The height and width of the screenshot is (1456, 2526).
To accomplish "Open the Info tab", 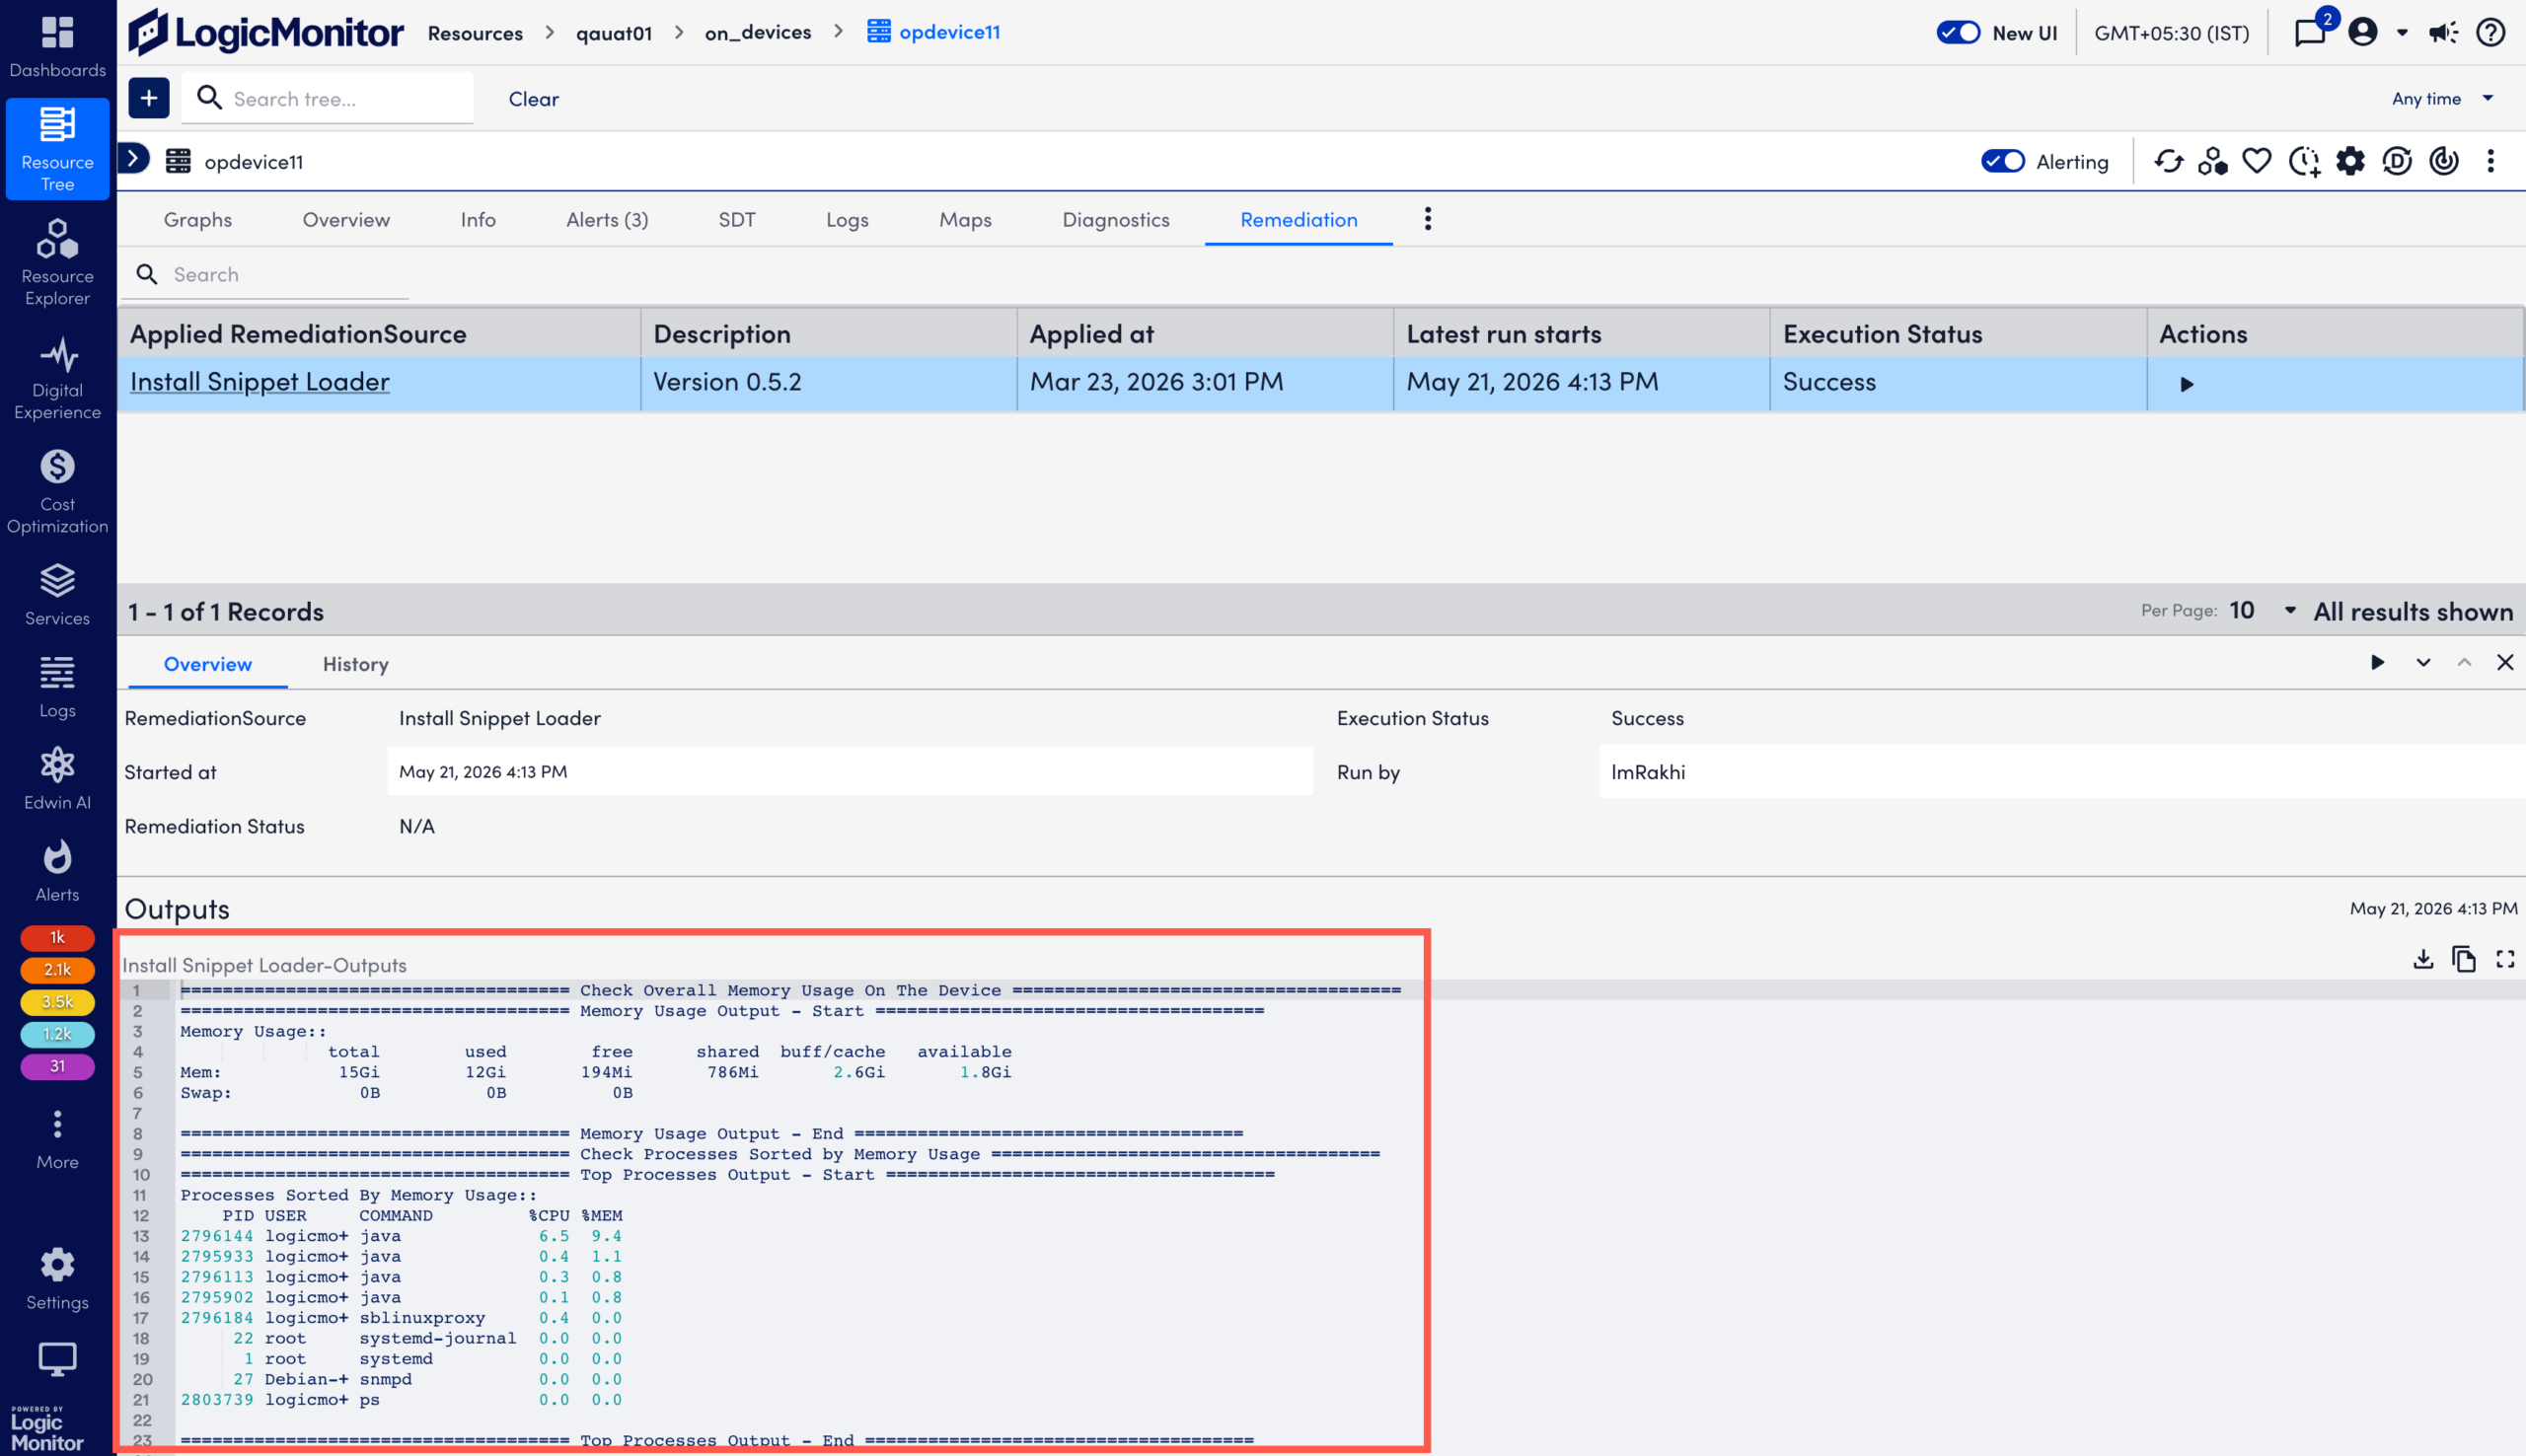I will pos(478,219).
